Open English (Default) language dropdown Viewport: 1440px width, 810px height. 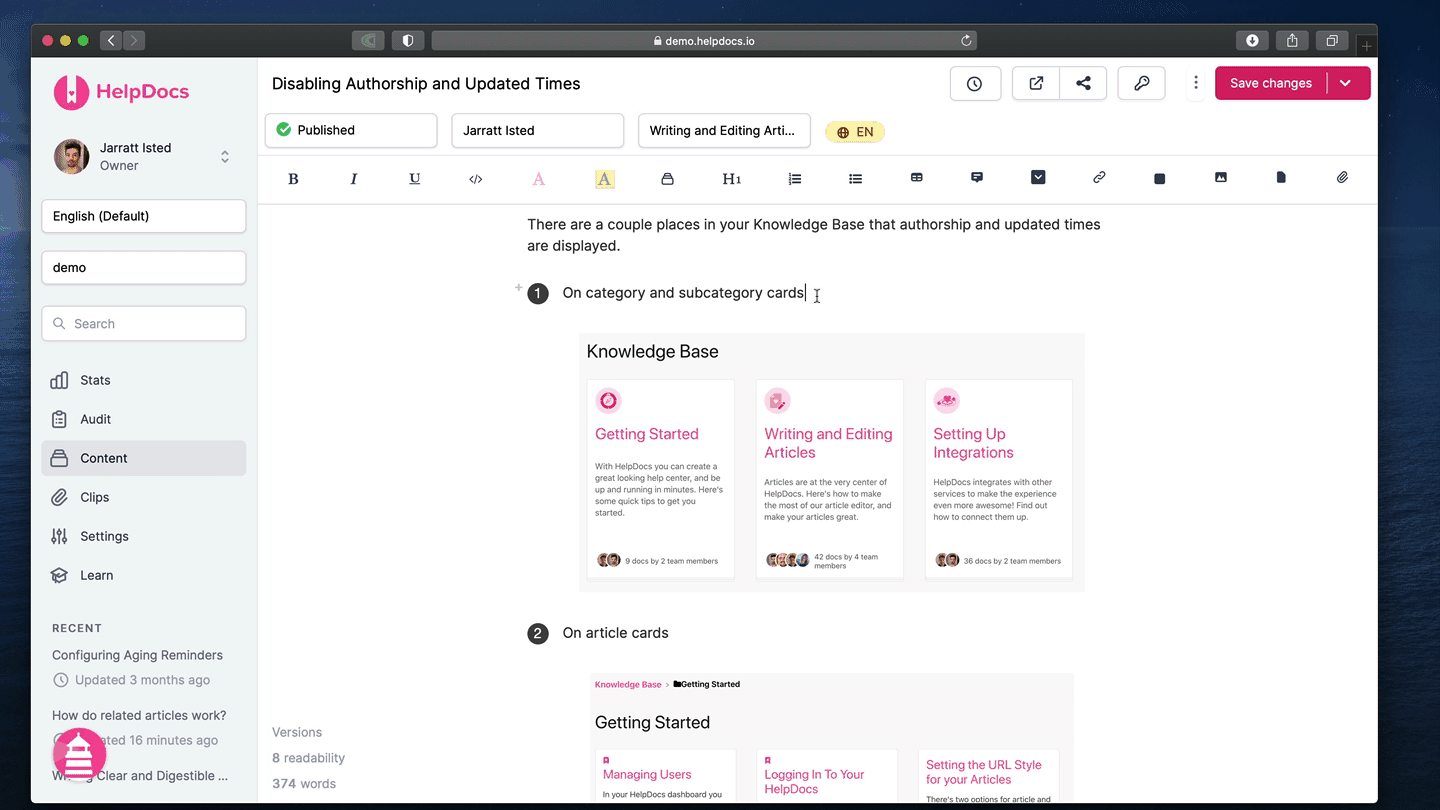click(x=144, y=216)
